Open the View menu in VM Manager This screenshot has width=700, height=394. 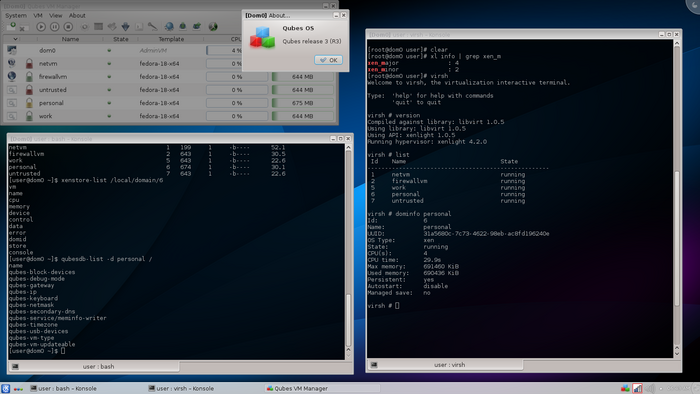(x=55, y=15)
